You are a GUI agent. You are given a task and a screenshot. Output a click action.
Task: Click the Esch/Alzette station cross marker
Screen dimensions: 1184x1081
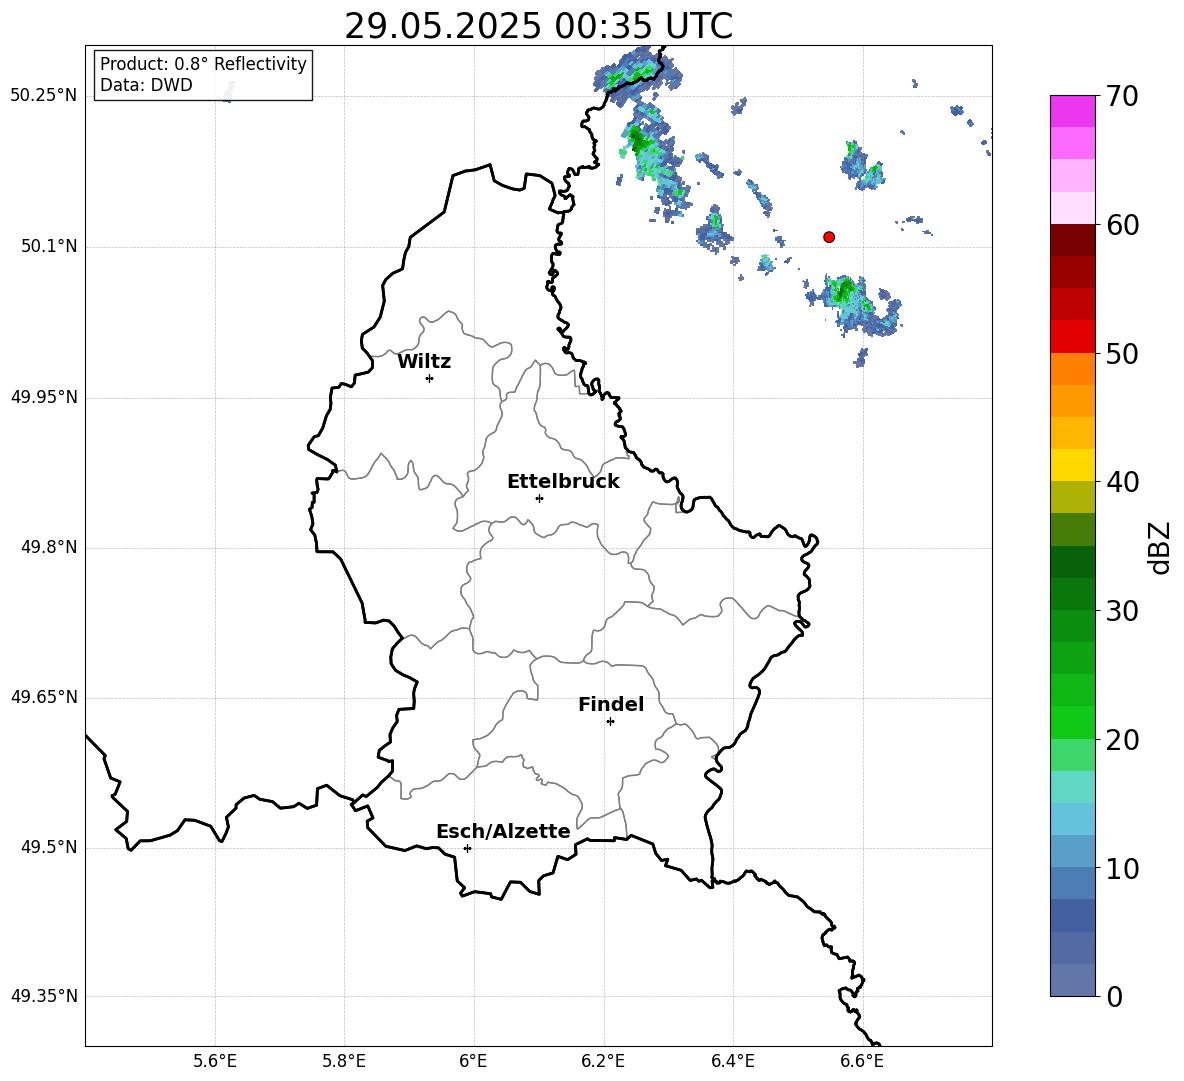click(x=467, y=848)
